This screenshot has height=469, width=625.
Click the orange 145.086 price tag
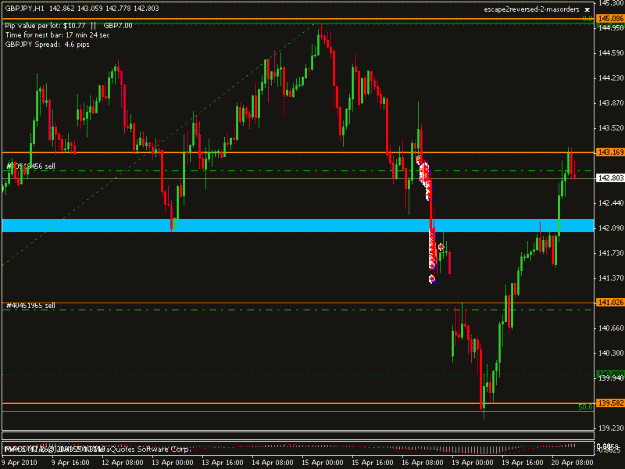[609, 18]
